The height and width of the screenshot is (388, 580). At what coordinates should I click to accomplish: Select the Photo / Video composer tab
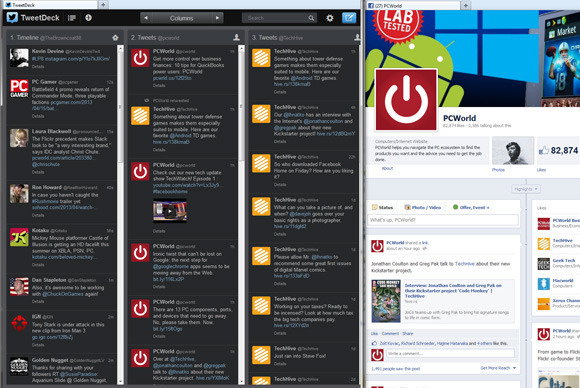tap(423, 208)
